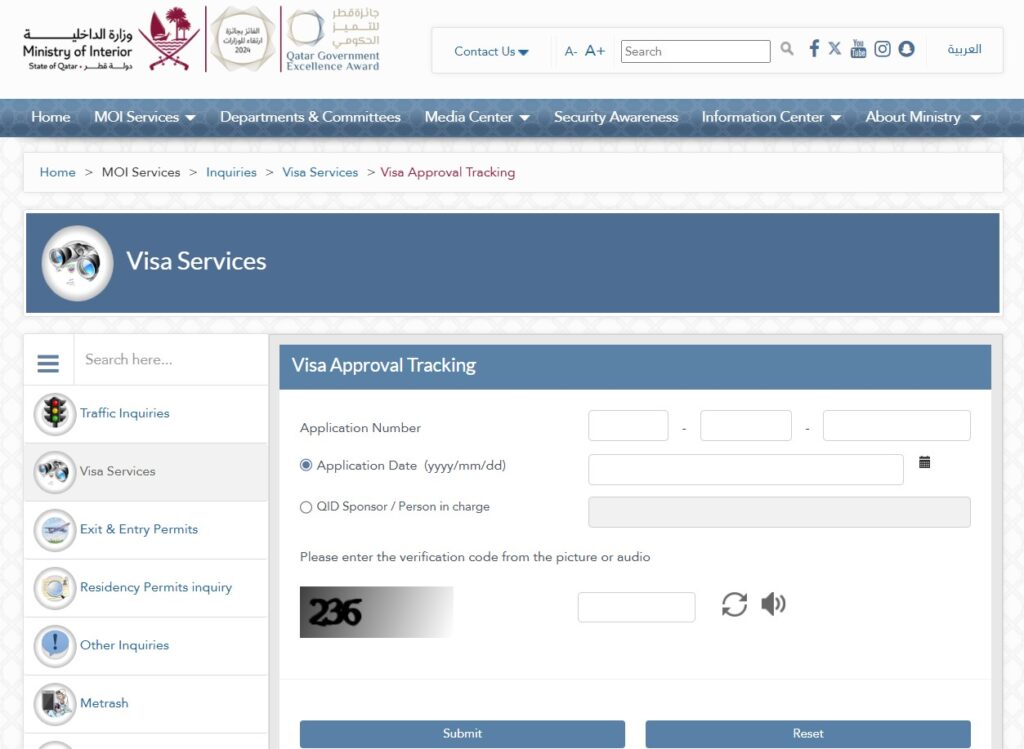Screen dimensions: 1024x749
Task: Click the search magnifier icon
Action: coord(786,48)
